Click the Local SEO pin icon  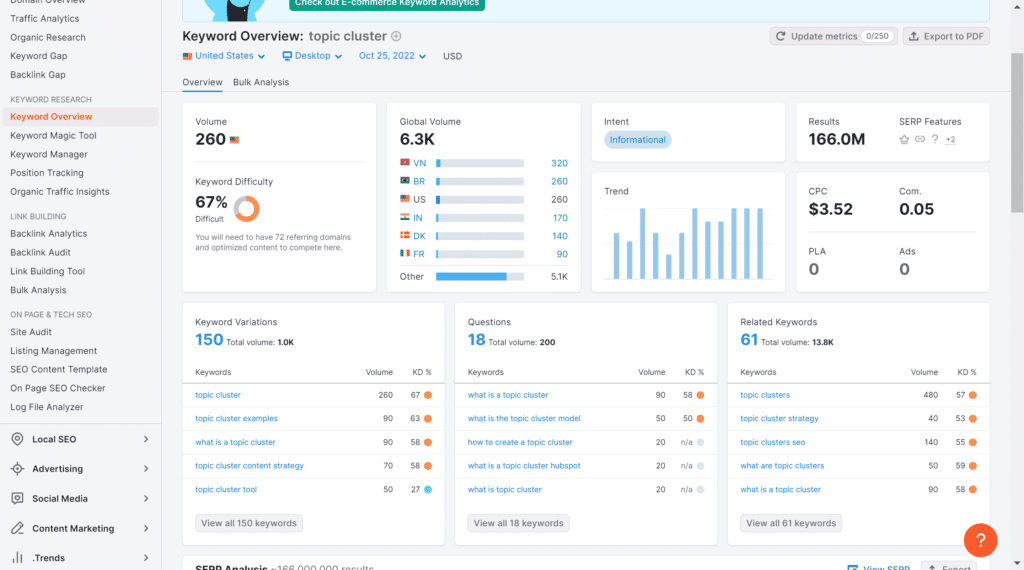pos(18,439)
